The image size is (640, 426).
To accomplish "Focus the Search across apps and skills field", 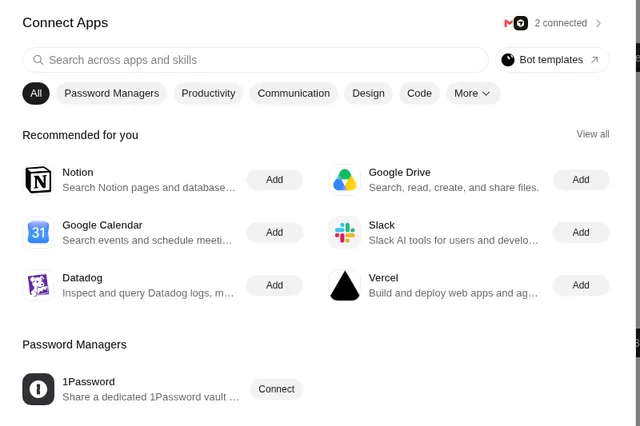I will coord(256,60).
